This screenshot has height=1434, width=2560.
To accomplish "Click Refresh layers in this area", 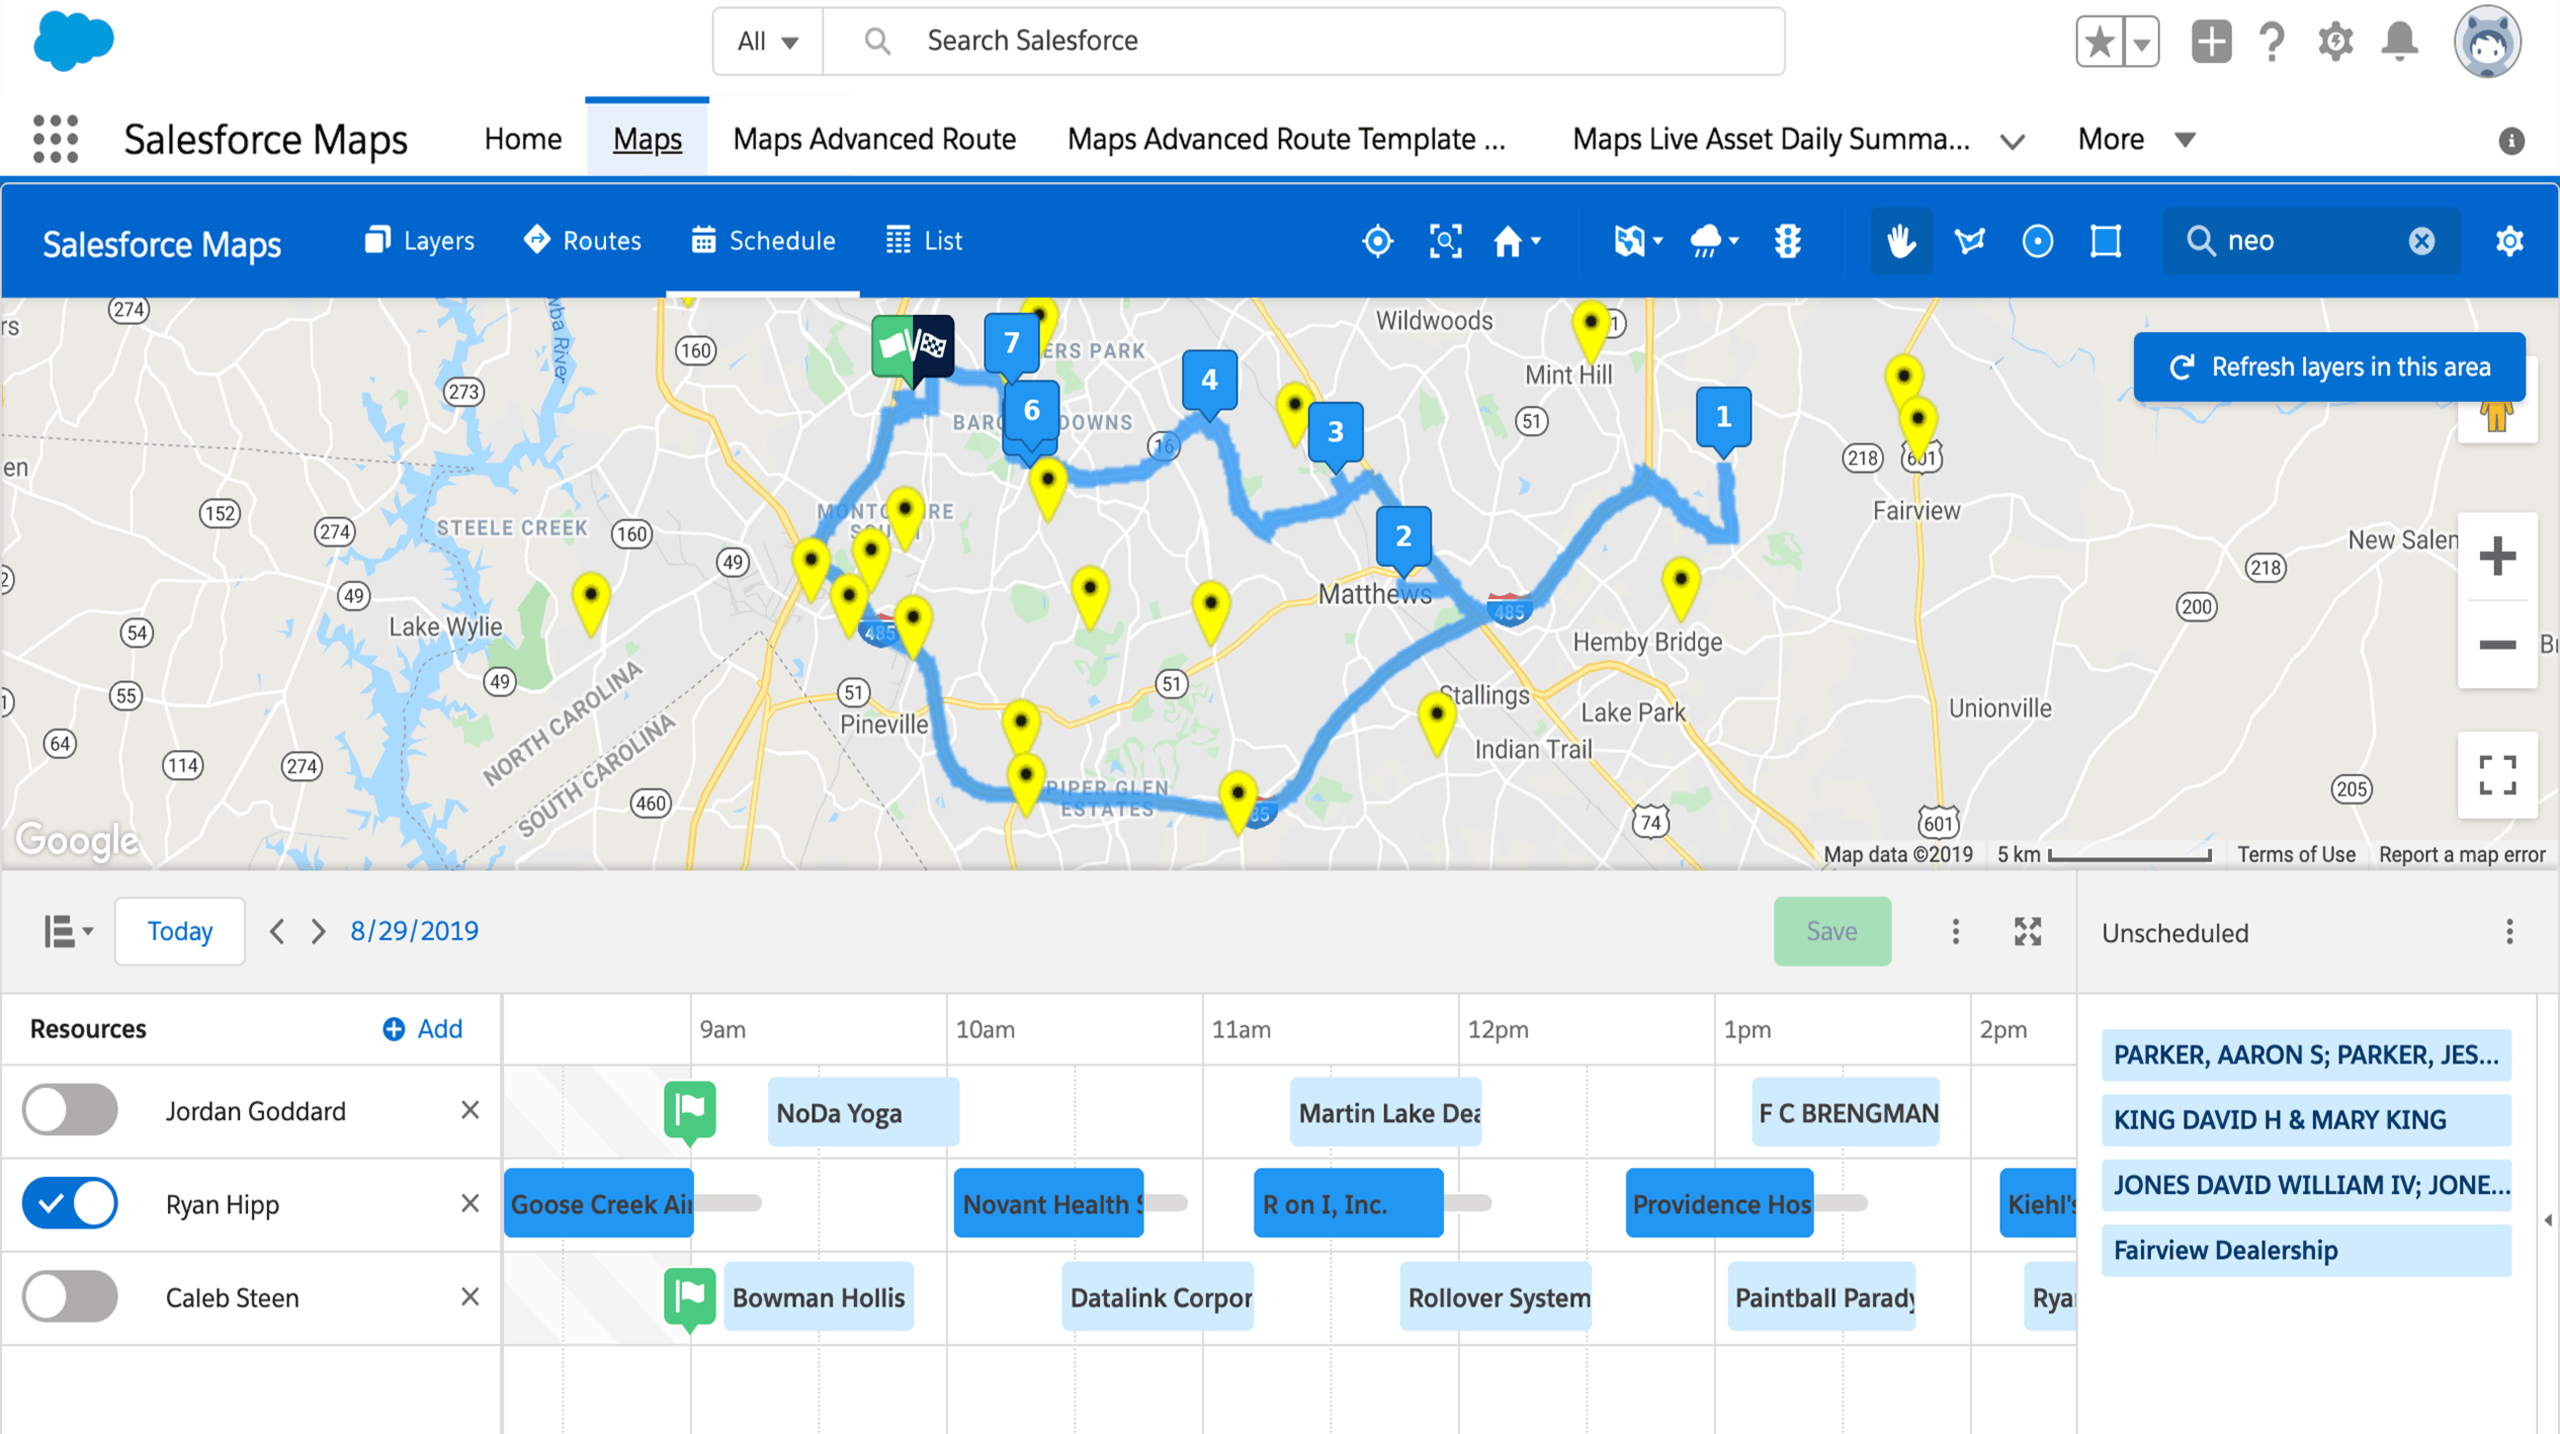I will [2329, 367].
